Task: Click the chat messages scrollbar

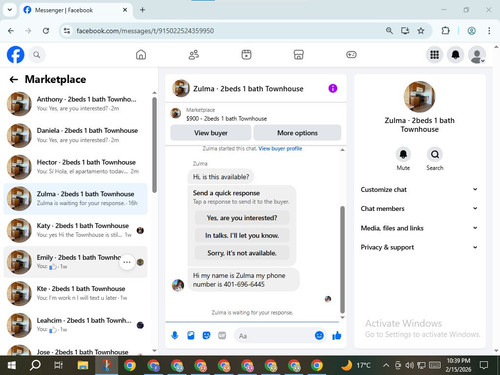Action: 342,259
